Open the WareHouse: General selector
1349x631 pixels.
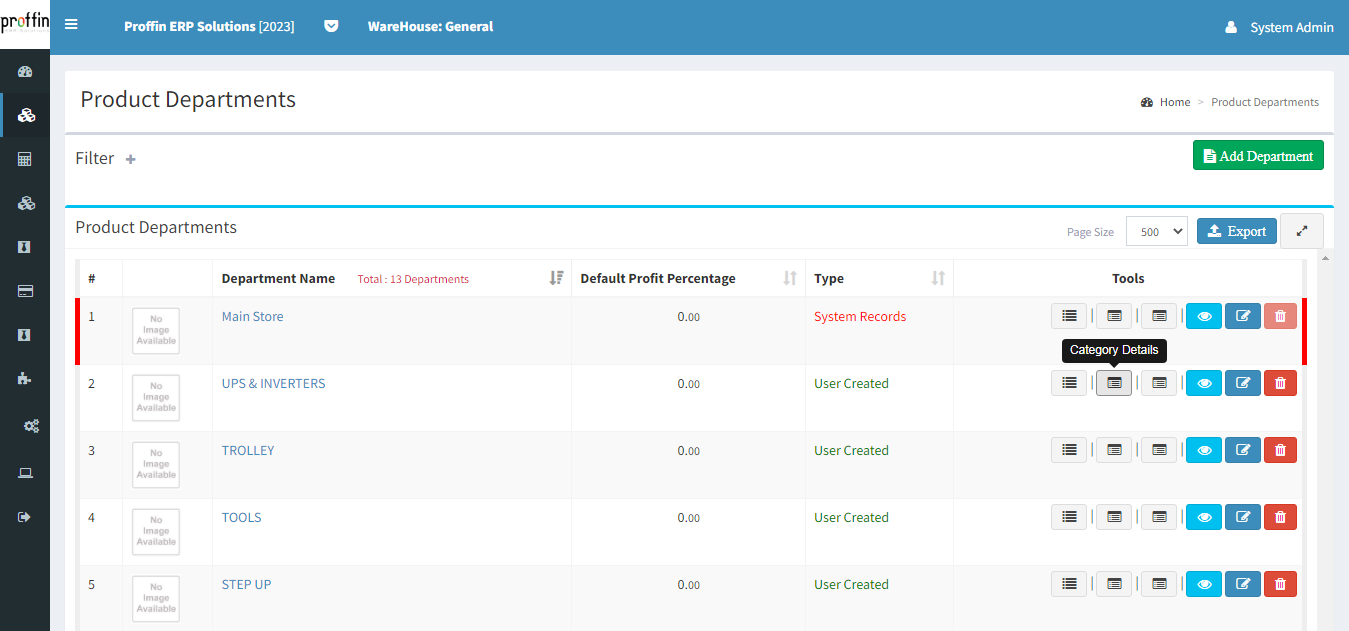430,27
